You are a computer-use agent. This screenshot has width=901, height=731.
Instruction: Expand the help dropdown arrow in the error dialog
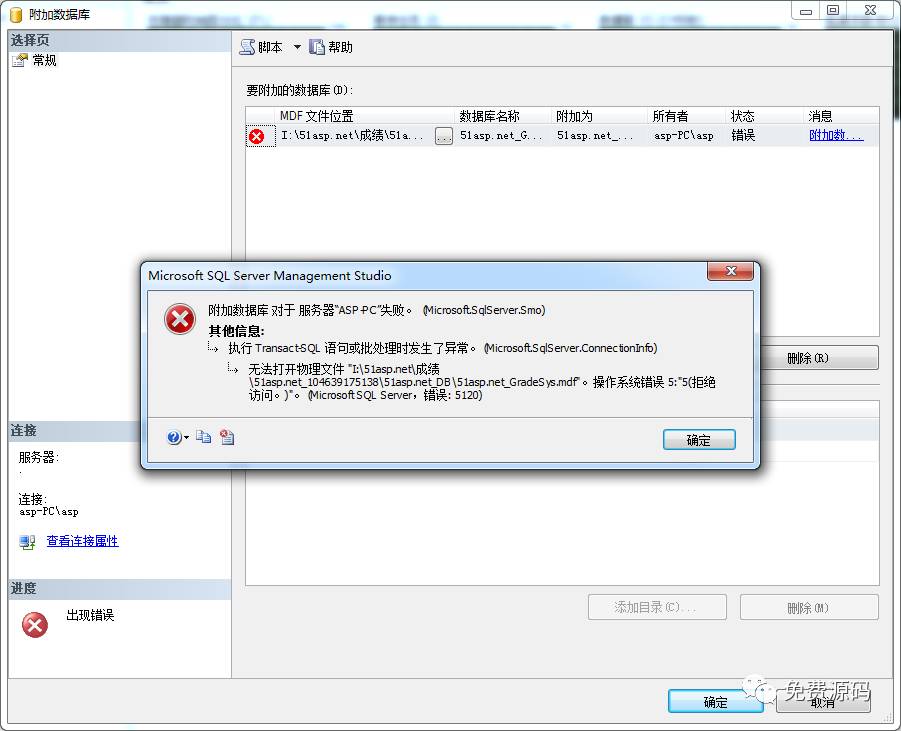(186, 438)
